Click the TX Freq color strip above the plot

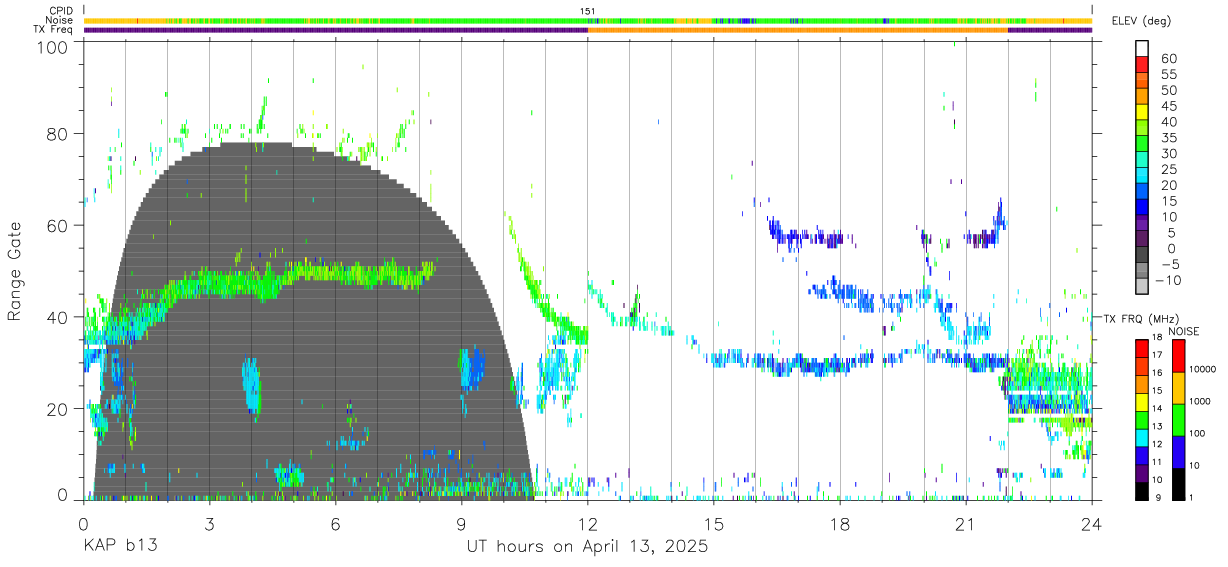click(588, 30)
